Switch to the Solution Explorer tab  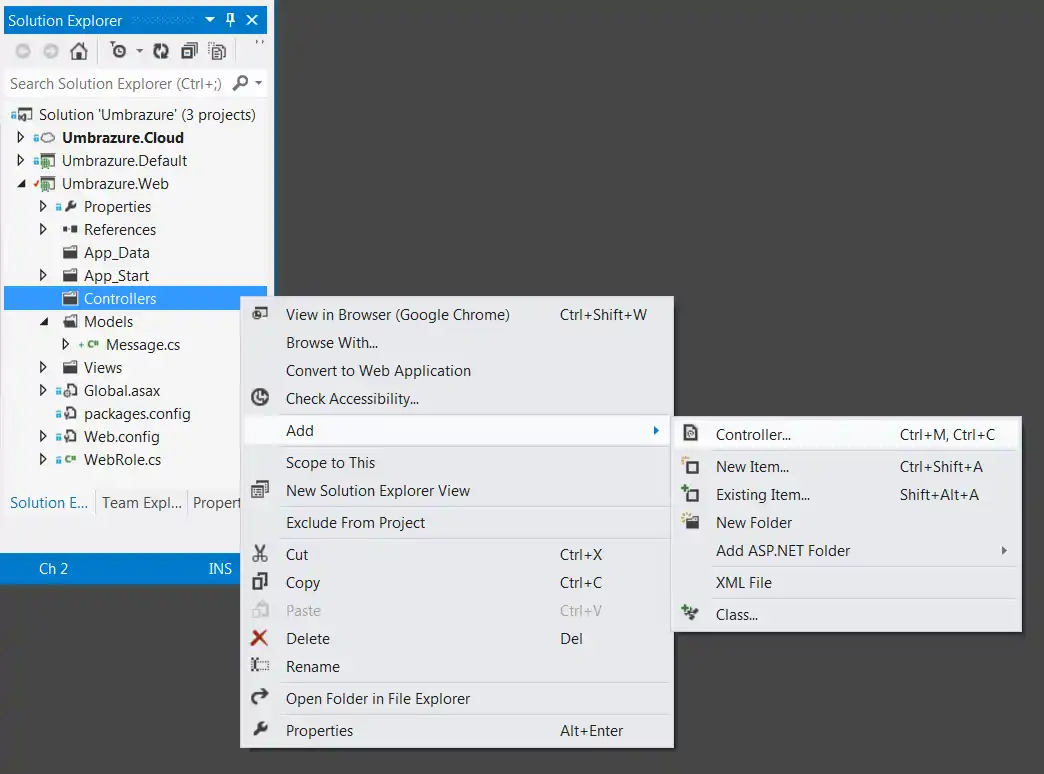coord(49,503)
